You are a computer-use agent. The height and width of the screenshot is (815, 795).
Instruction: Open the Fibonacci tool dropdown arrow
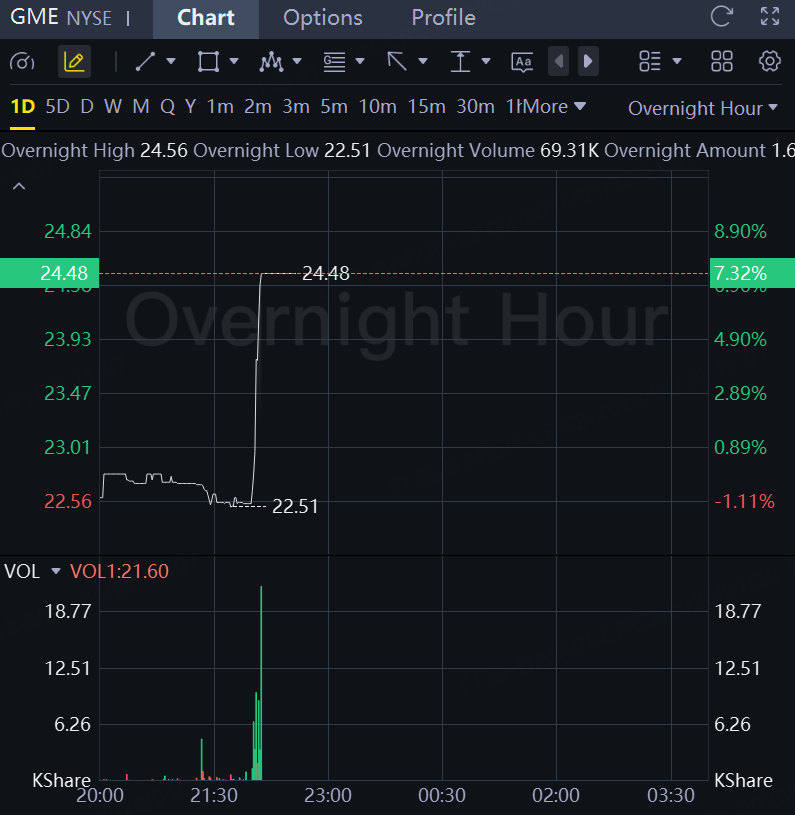click(x=360, y=61)
